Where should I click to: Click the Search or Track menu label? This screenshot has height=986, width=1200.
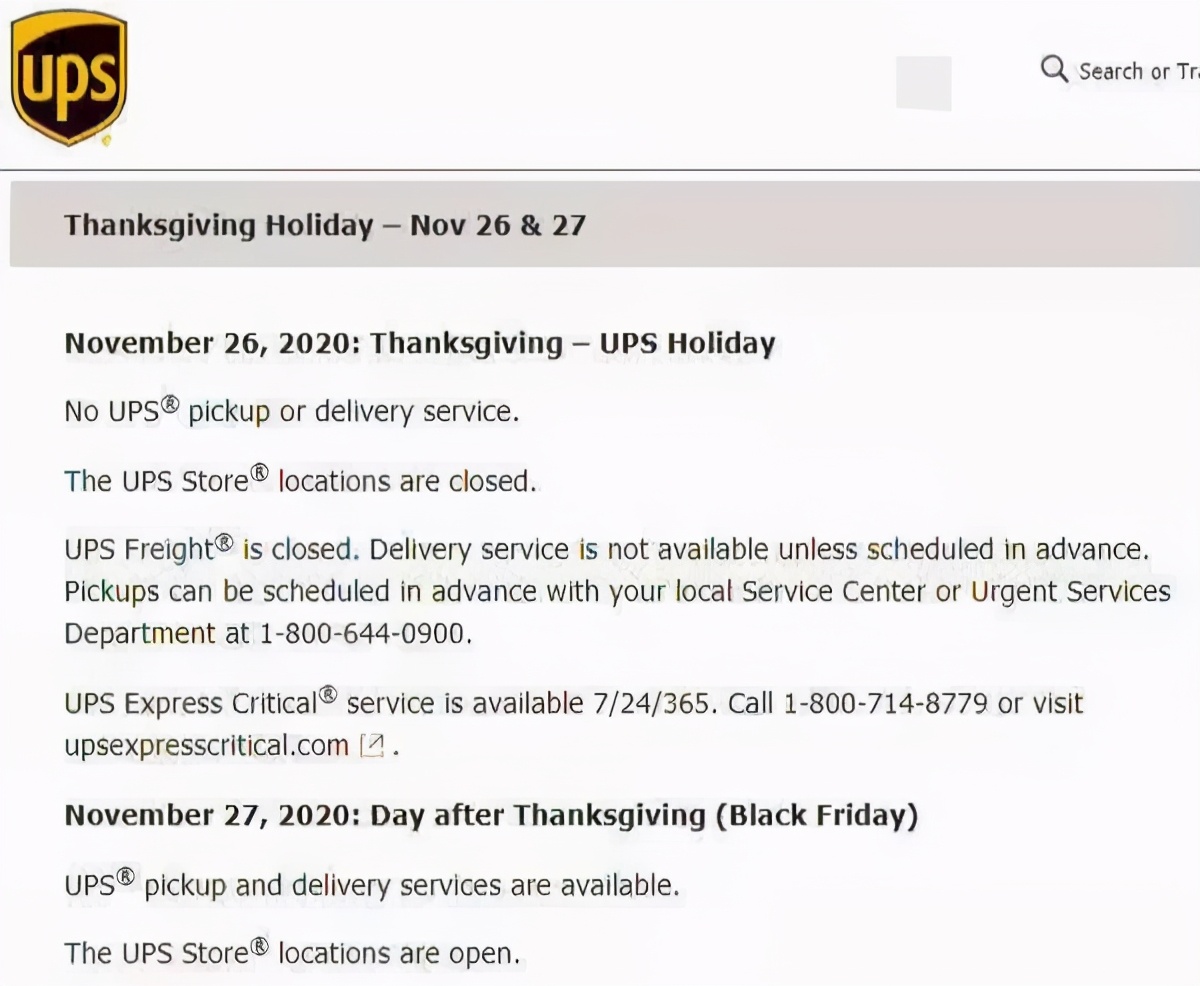[x=1140, y=70]
